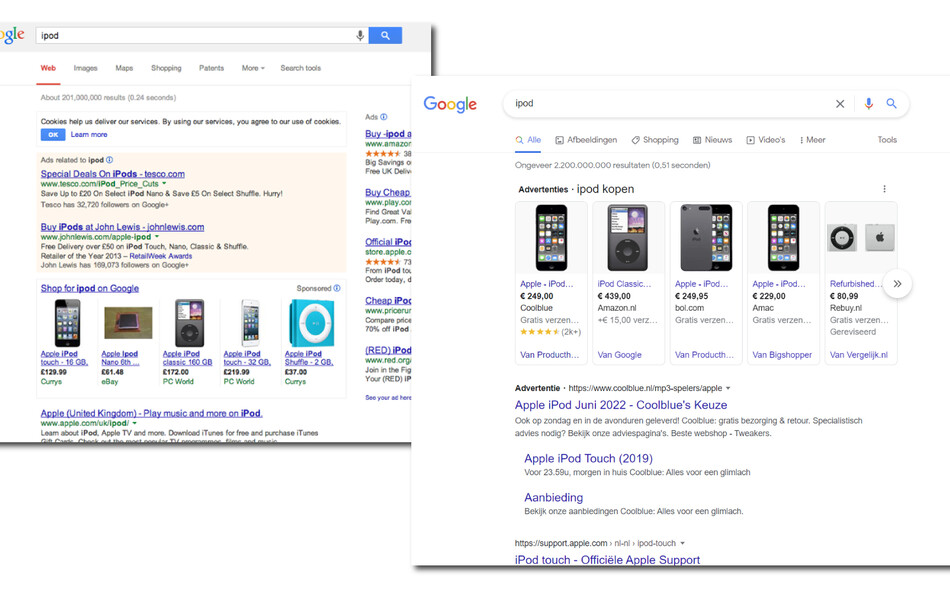The image size is (950, 594).
Task: Click the 'Learn more' cookie link
Action: (89, 135)
